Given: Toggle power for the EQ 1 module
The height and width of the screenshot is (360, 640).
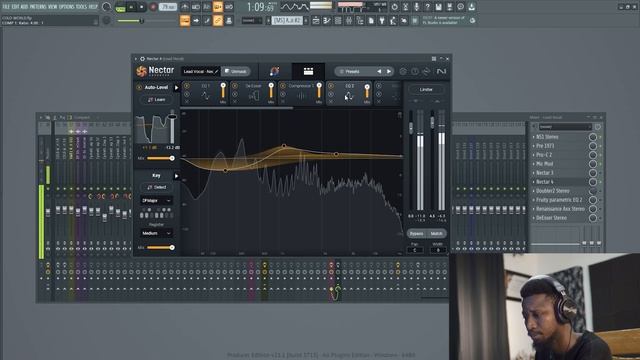Looking at the screenshot, I should coord(187,86).
